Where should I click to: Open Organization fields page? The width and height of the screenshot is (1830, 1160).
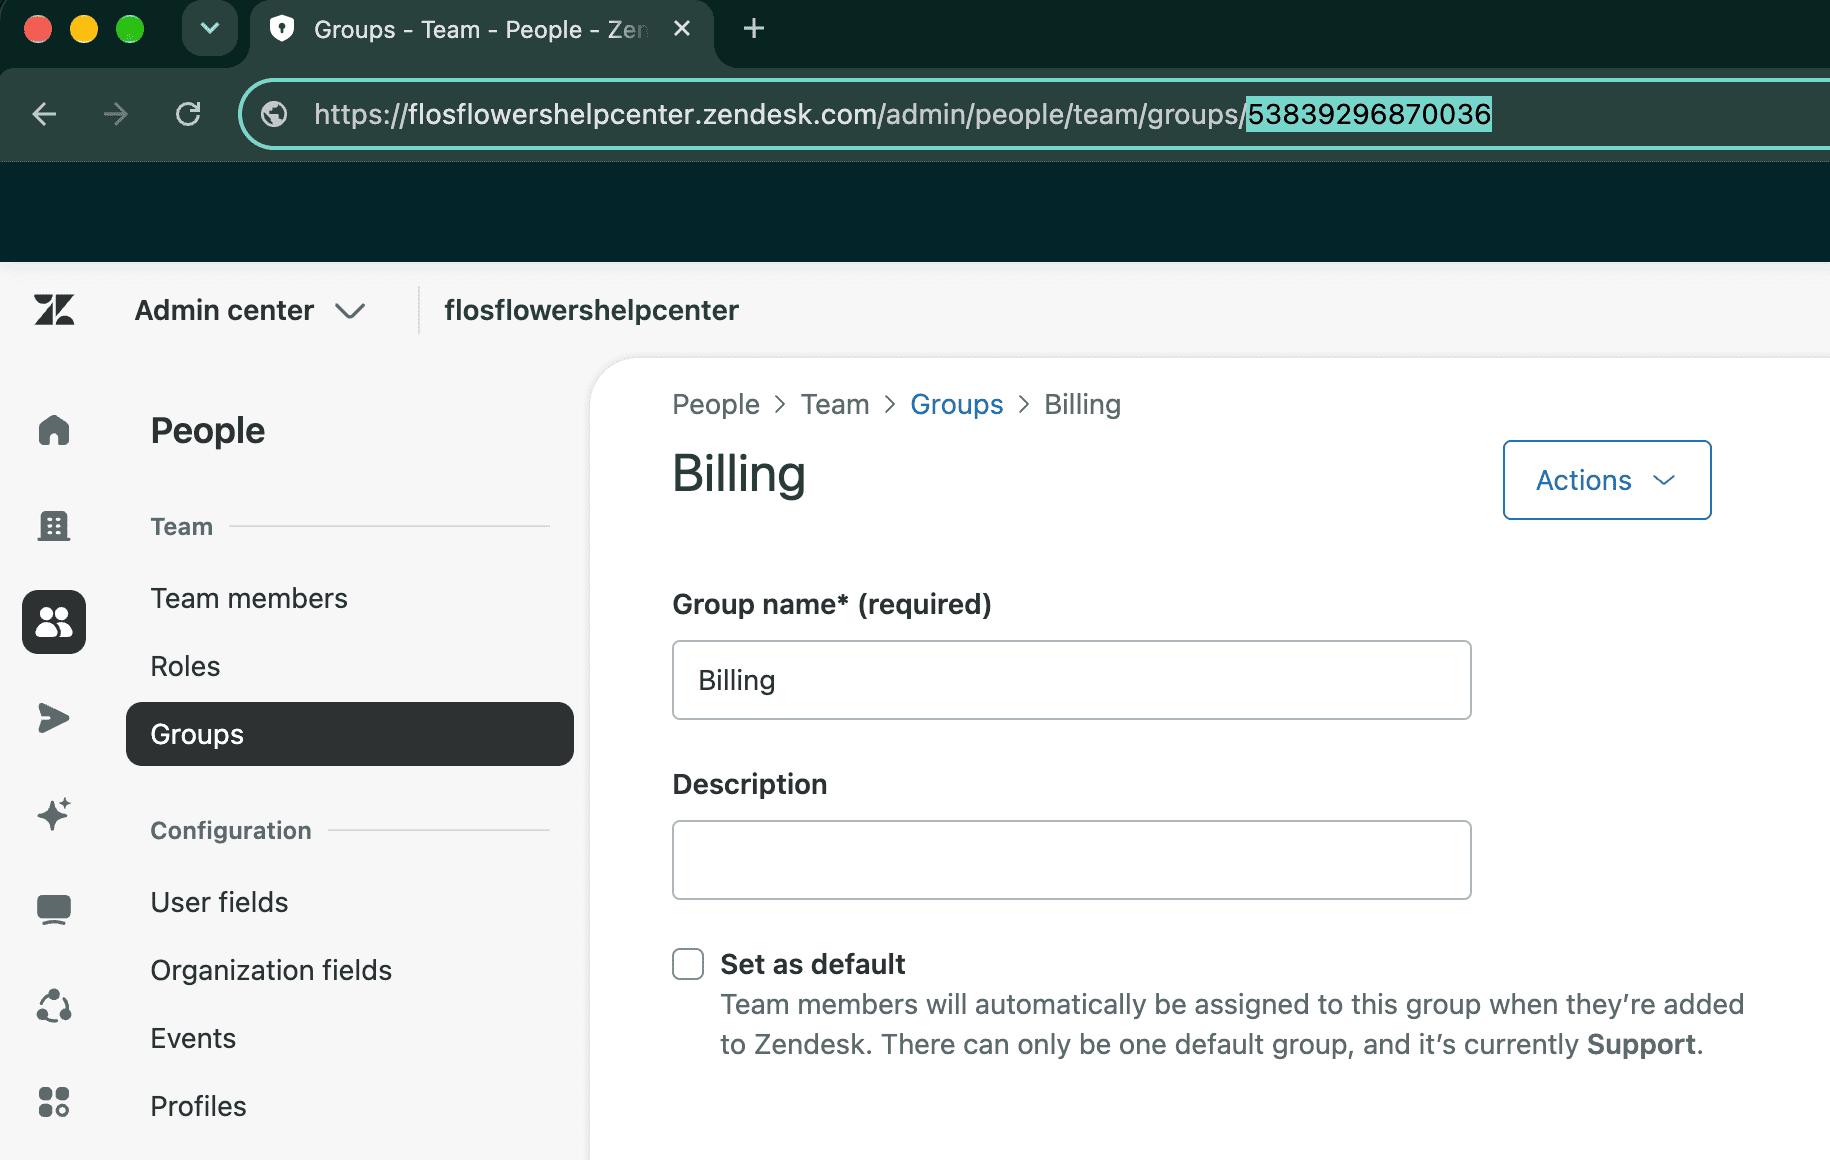(x=271, y=970)
